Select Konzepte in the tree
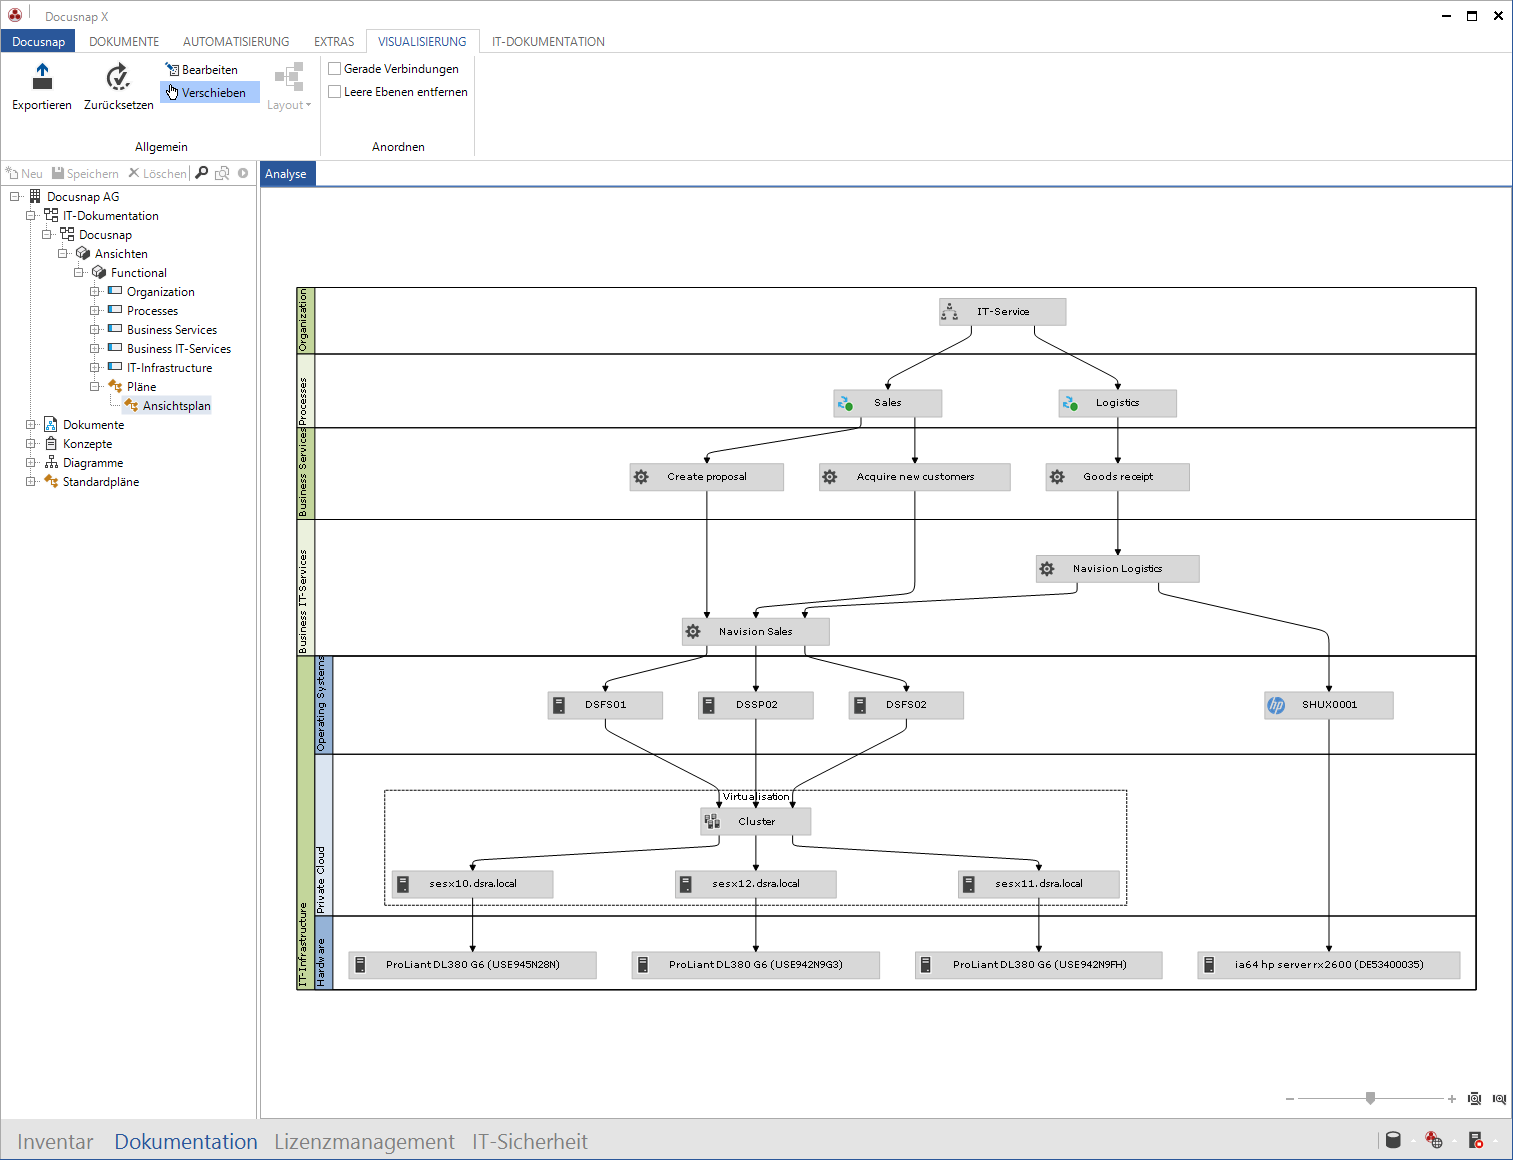Viewport: 1513px width, 1160px height. pos(88,444)
